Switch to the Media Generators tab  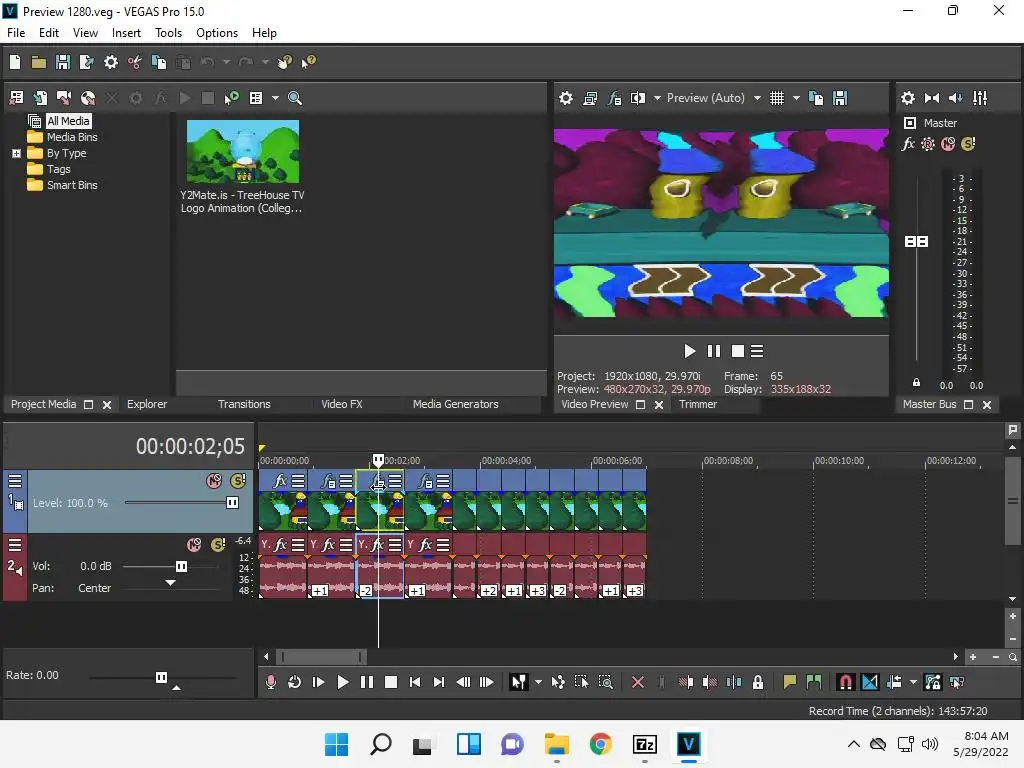[455, 404]
